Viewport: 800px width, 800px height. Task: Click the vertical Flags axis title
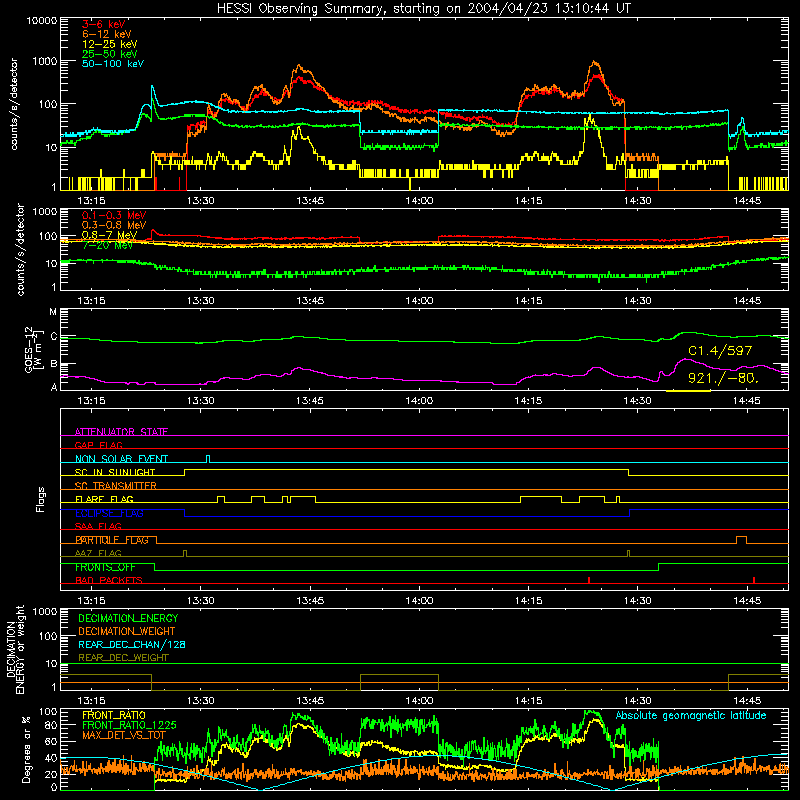pos(40,499)
